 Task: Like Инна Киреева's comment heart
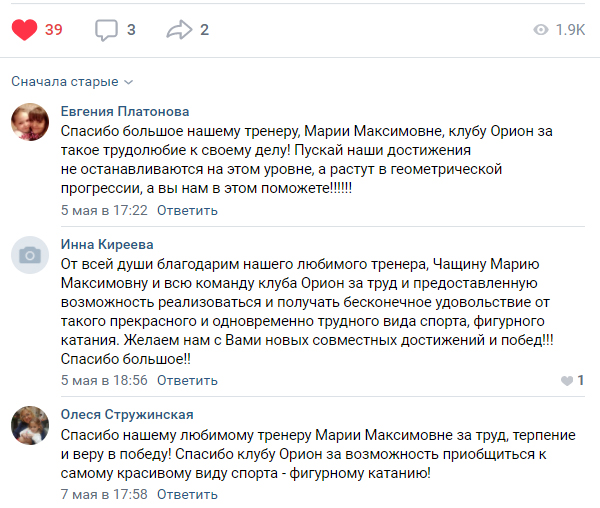tap(567, 381)
